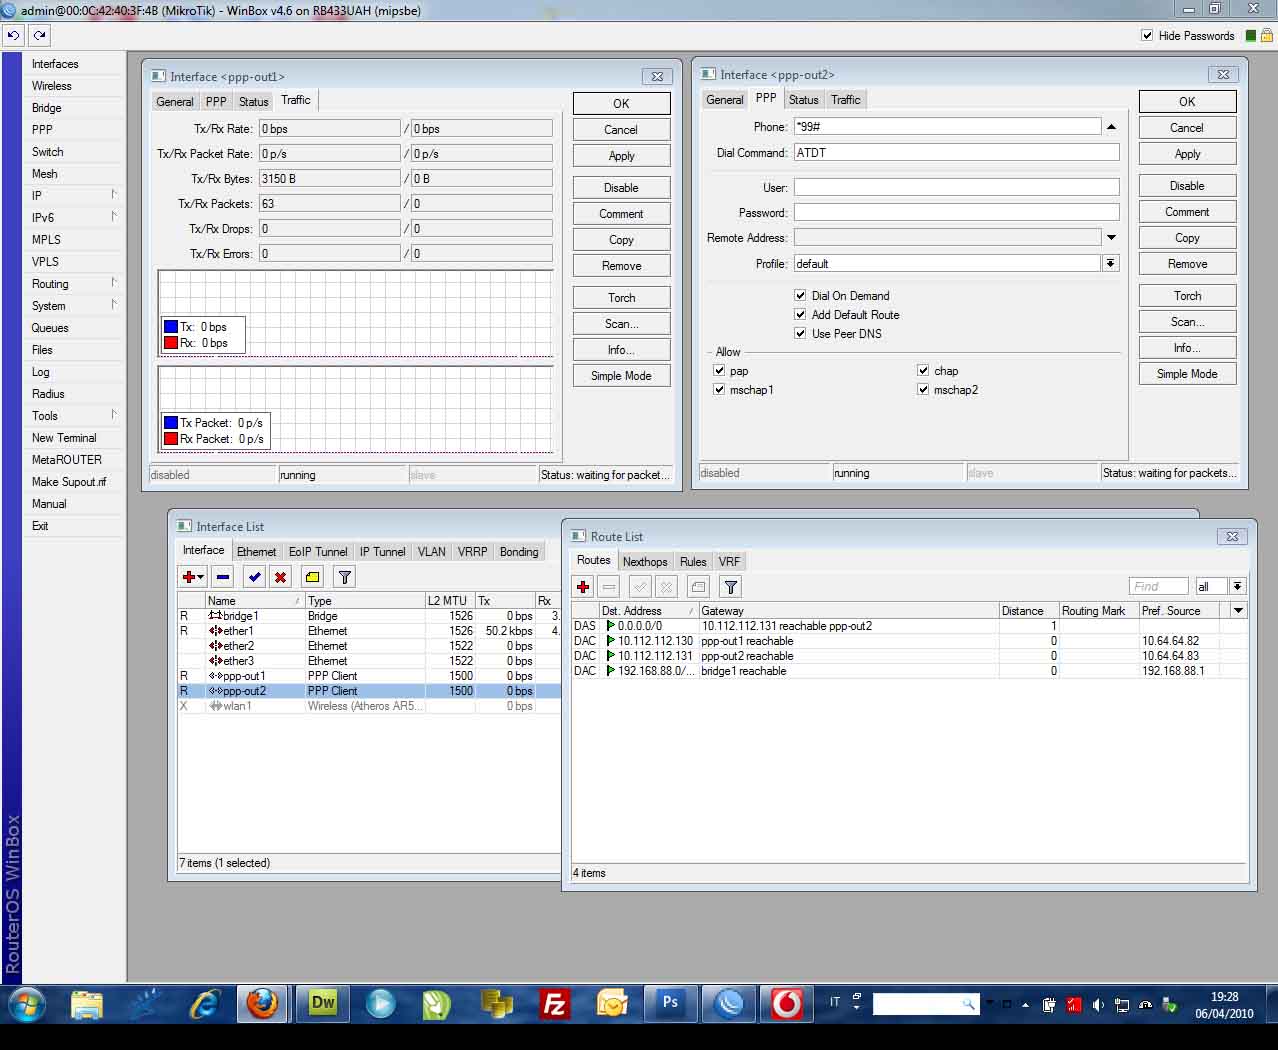Open Firefox from the Windows taskbar
The image size is (1278, 1050).
263,1003
